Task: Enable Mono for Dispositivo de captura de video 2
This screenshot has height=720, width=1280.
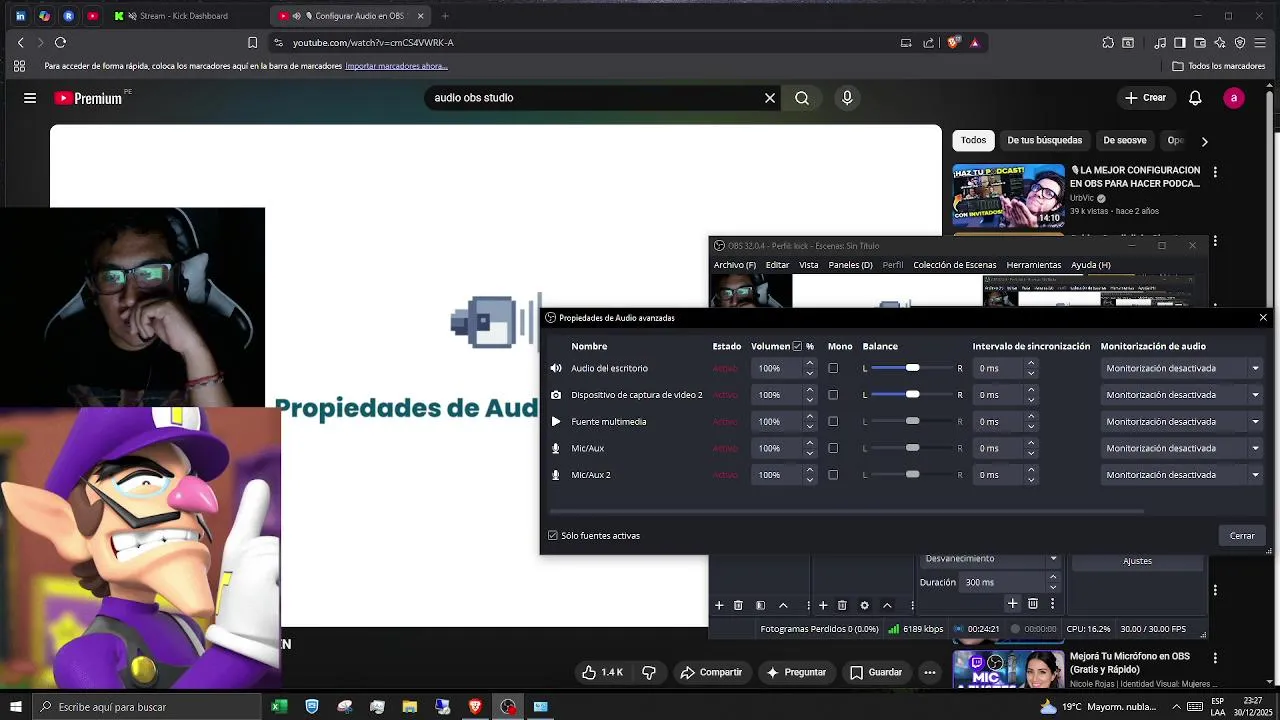Action: [x=833, y=395]
